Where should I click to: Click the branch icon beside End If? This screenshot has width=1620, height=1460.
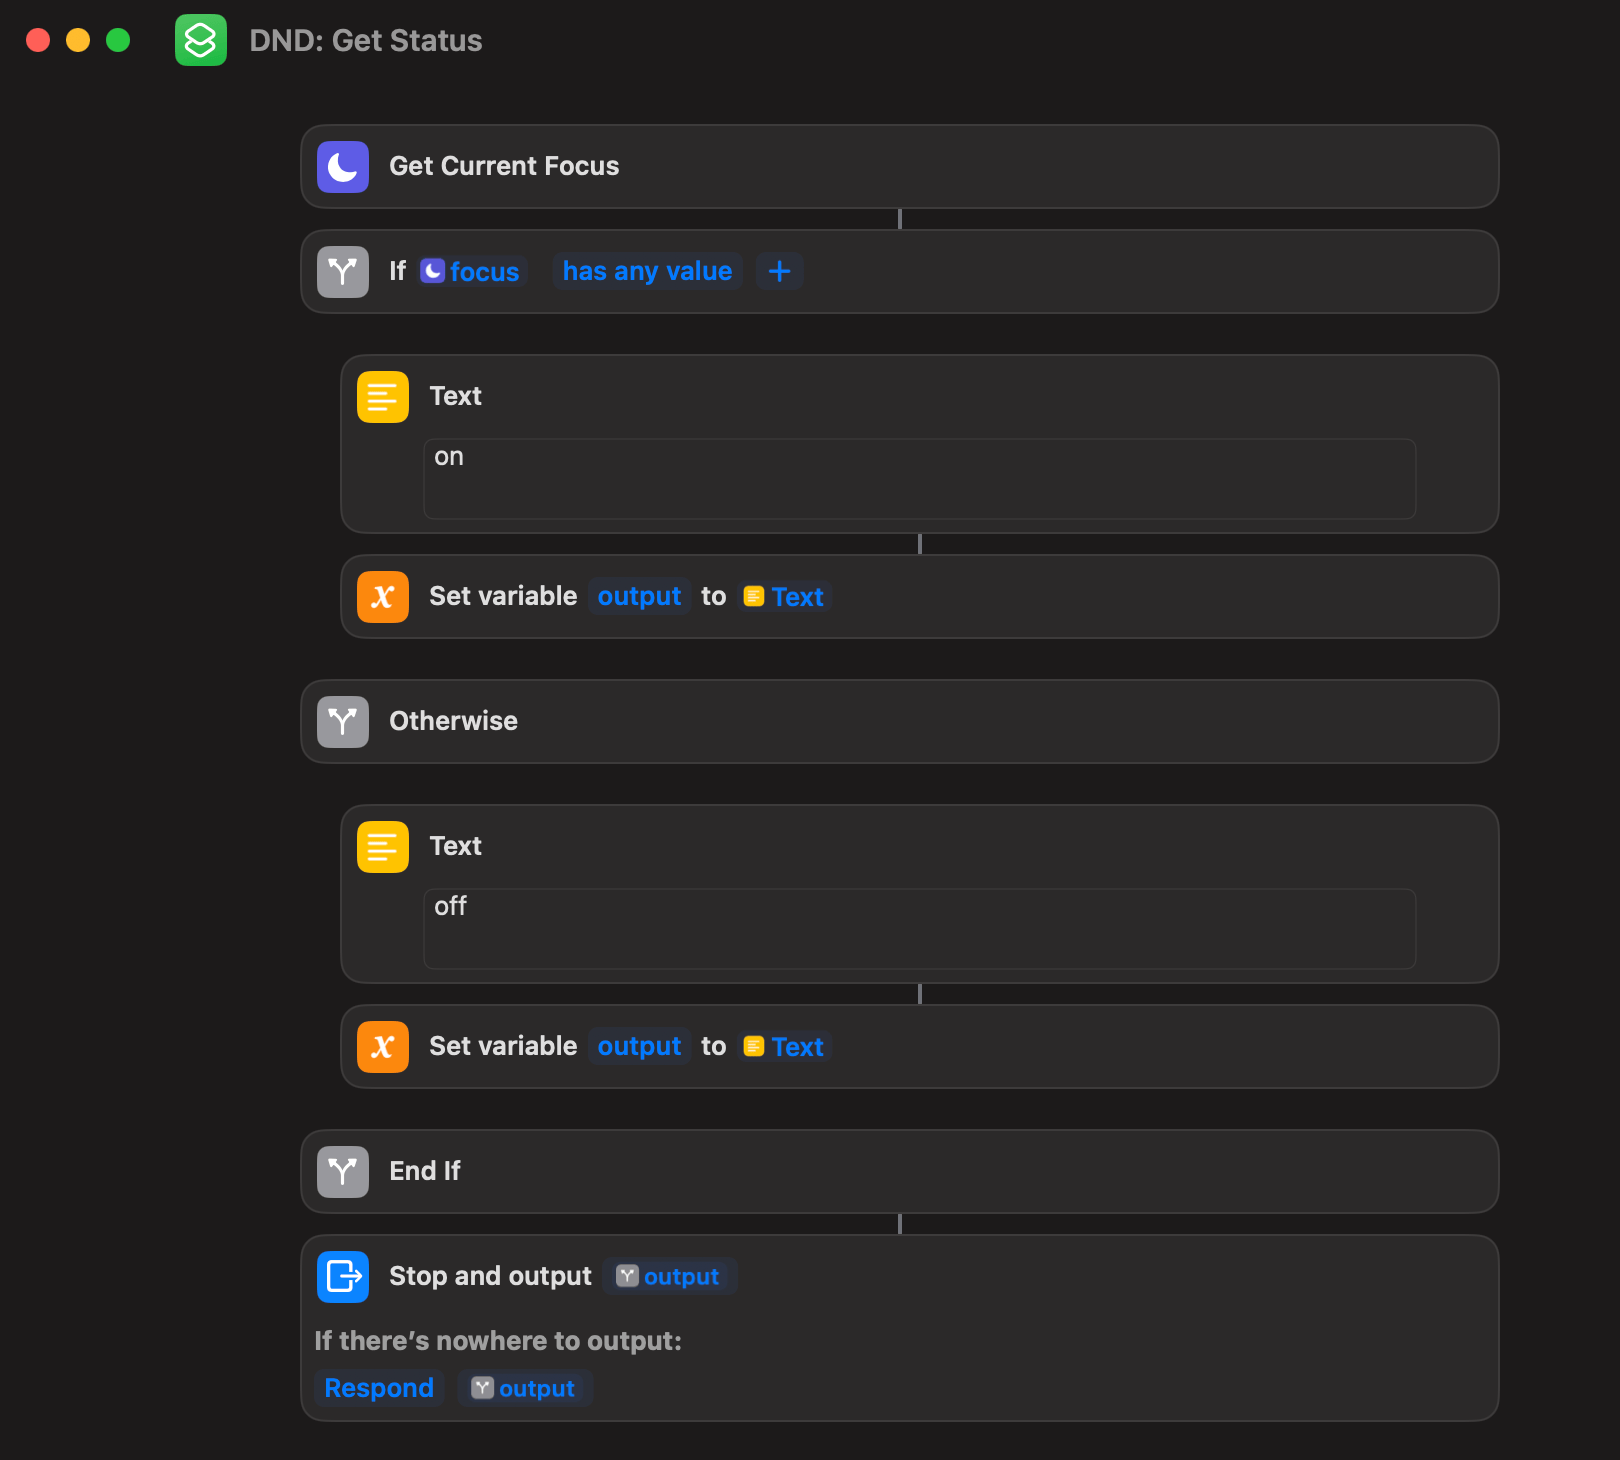[343, 1172]
